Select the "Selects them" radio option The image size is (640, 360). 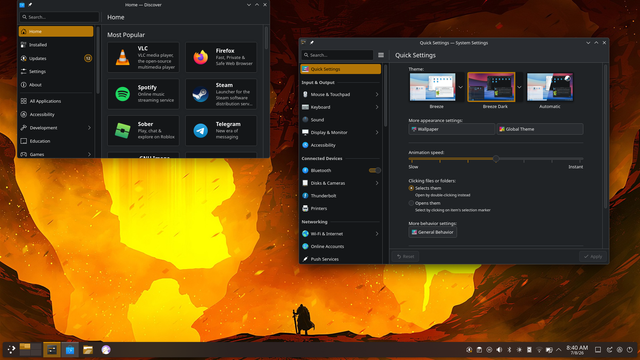coord(411,188)
